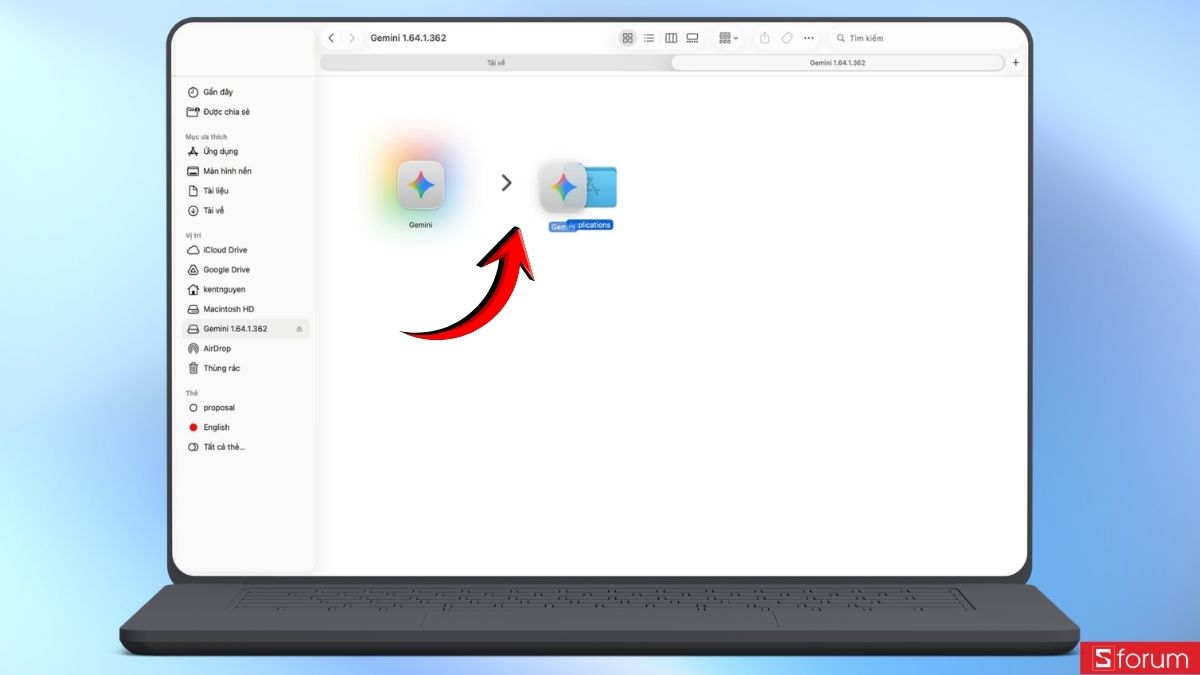This screenshot has height=675, width=1200.
Task: Switch to the Tải về tab
Action: [x=496, y=62]
